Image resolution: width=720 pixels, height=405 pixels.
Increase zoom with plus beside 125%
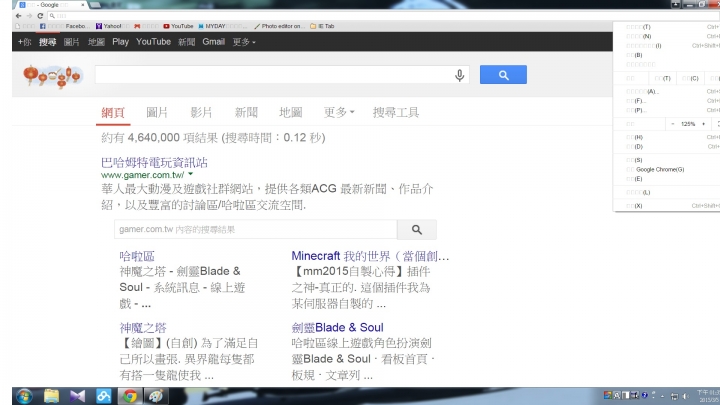(x=703, y=124)
